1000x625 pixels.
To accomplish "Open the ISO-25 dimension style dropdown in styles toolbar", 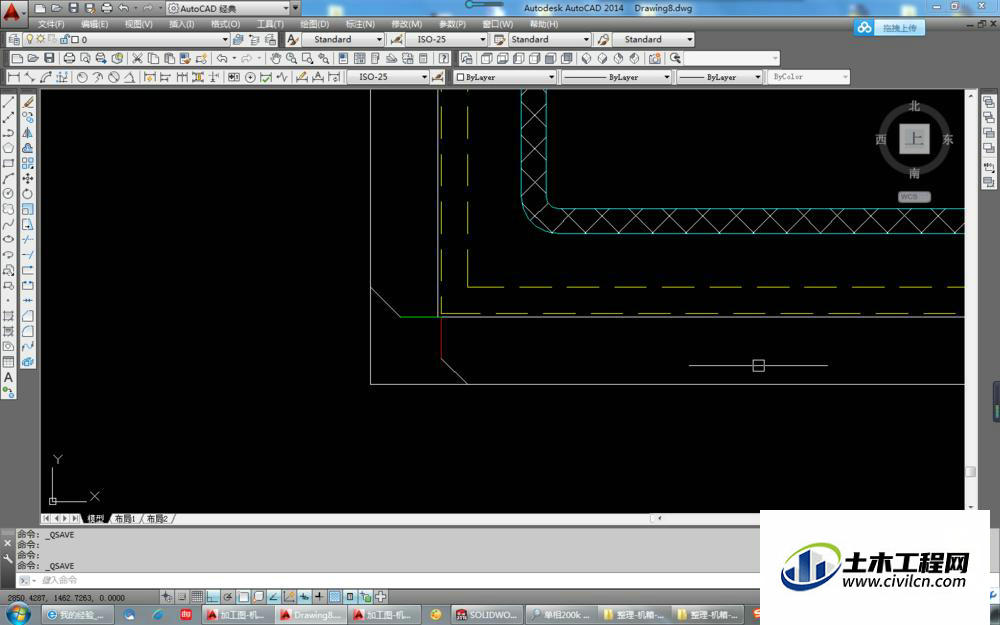I will (446, 40).
